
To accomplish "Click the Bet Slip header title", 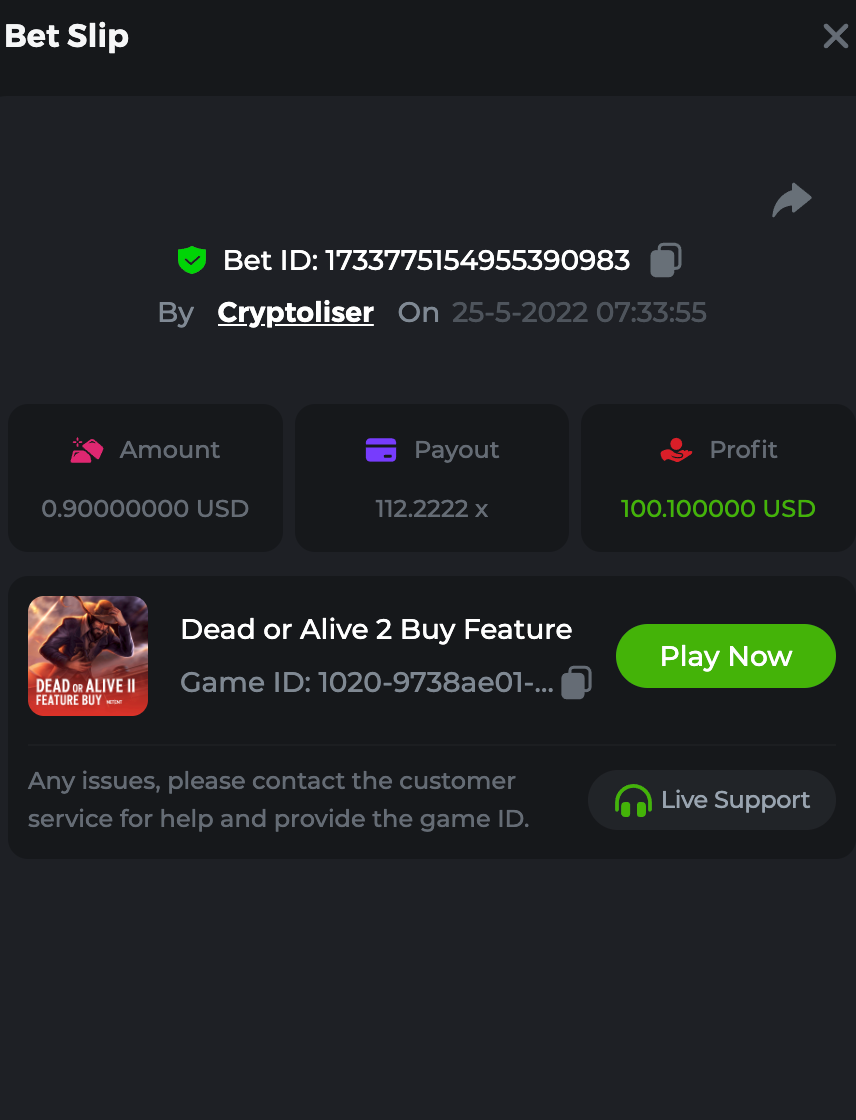I will coord(67,37).
